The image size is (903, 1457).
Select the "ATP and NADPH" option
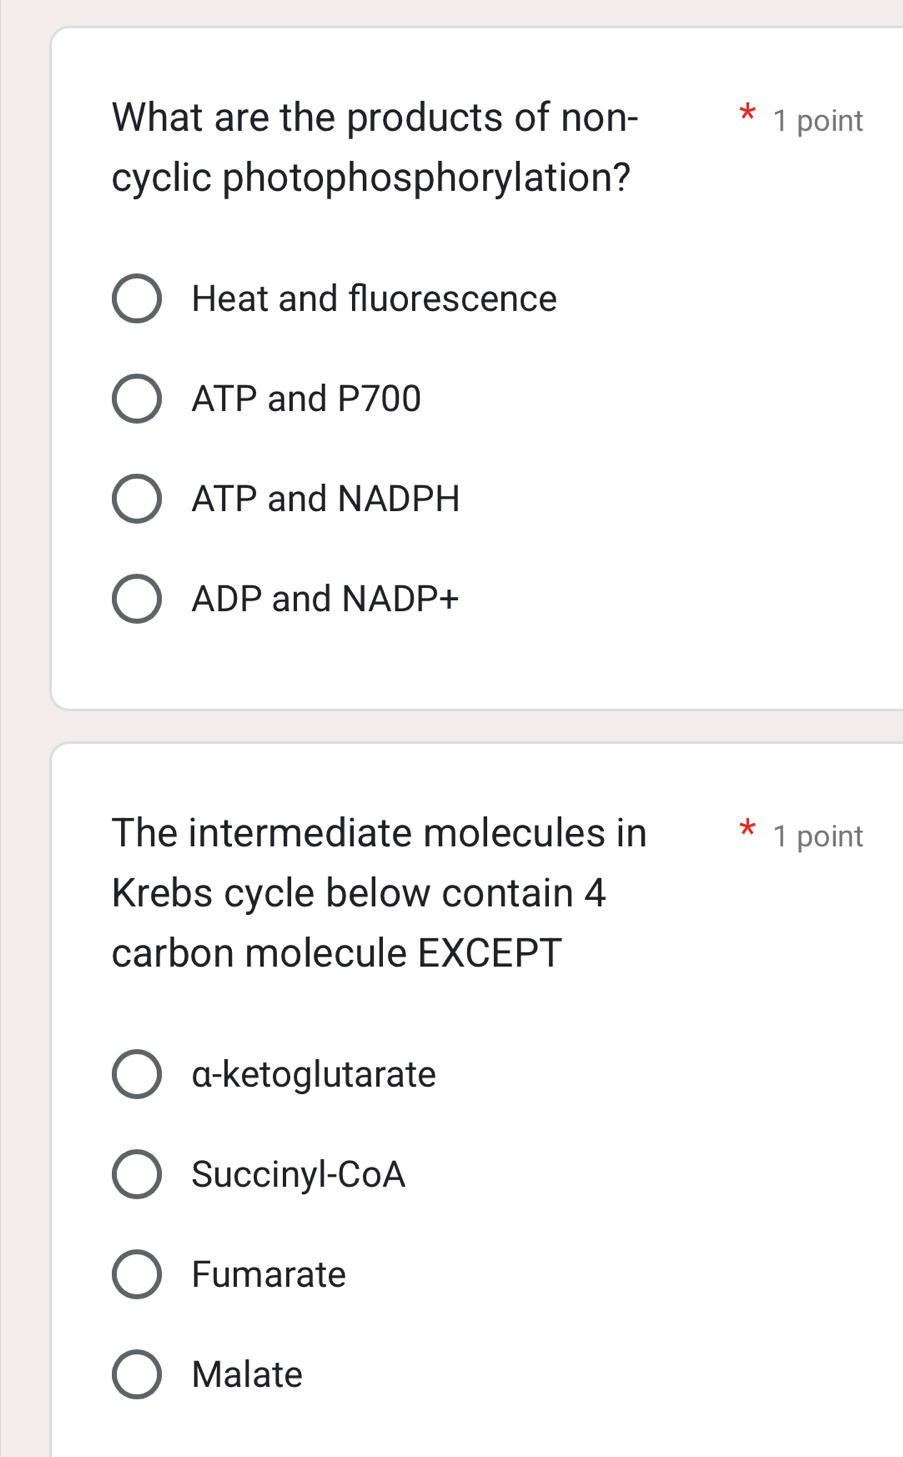point(137,498)
